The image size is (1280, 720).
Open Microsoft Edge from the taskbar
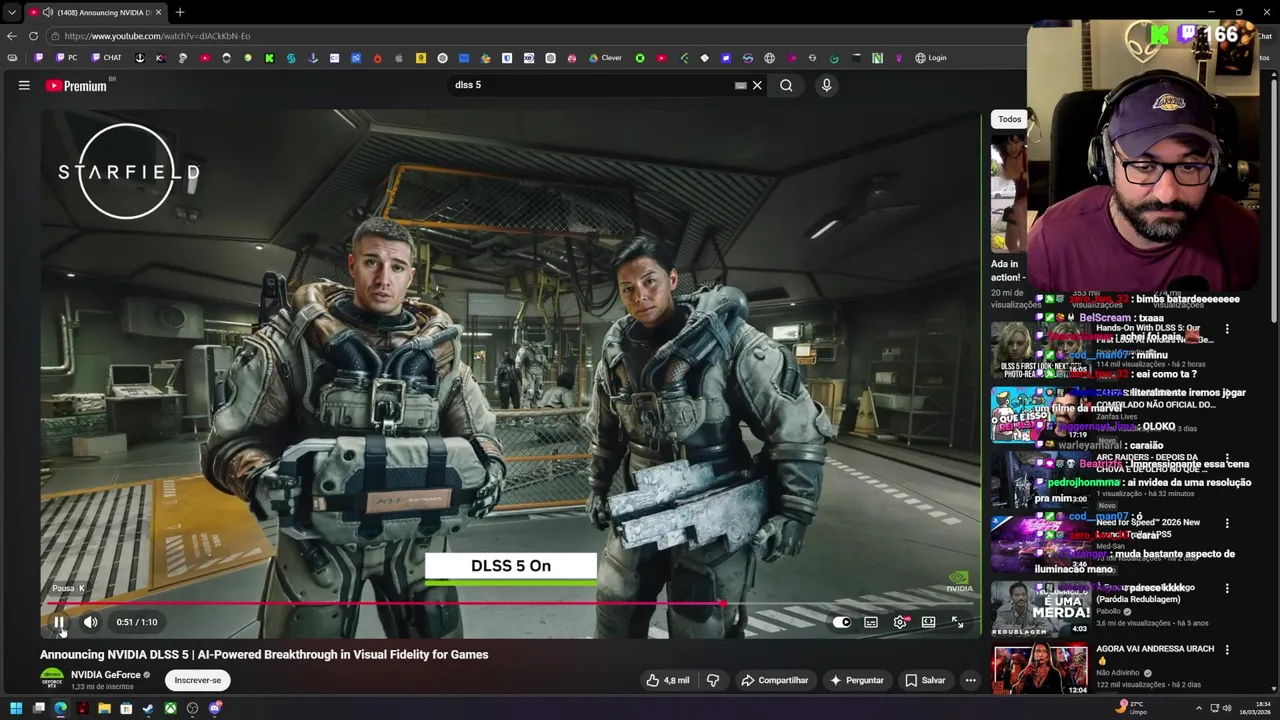point(60,708)
